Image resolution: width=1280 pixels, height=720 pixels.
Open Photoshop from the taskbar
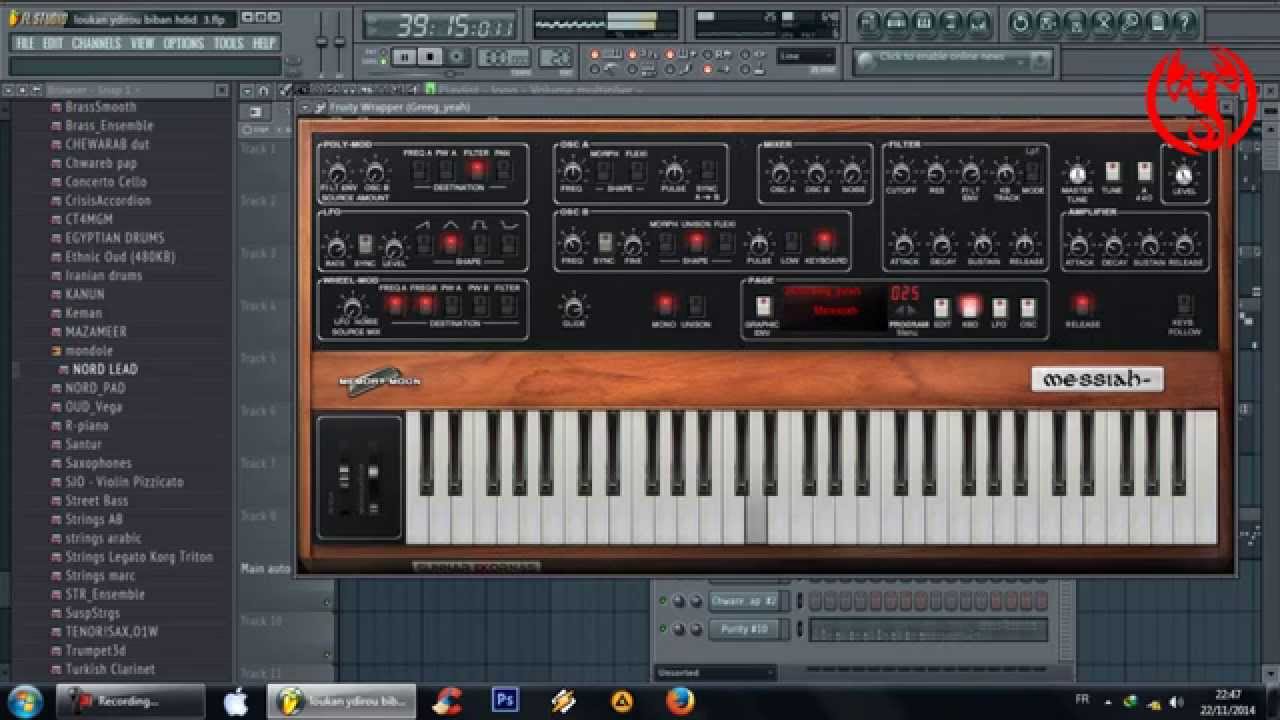[x=506, y=700]
